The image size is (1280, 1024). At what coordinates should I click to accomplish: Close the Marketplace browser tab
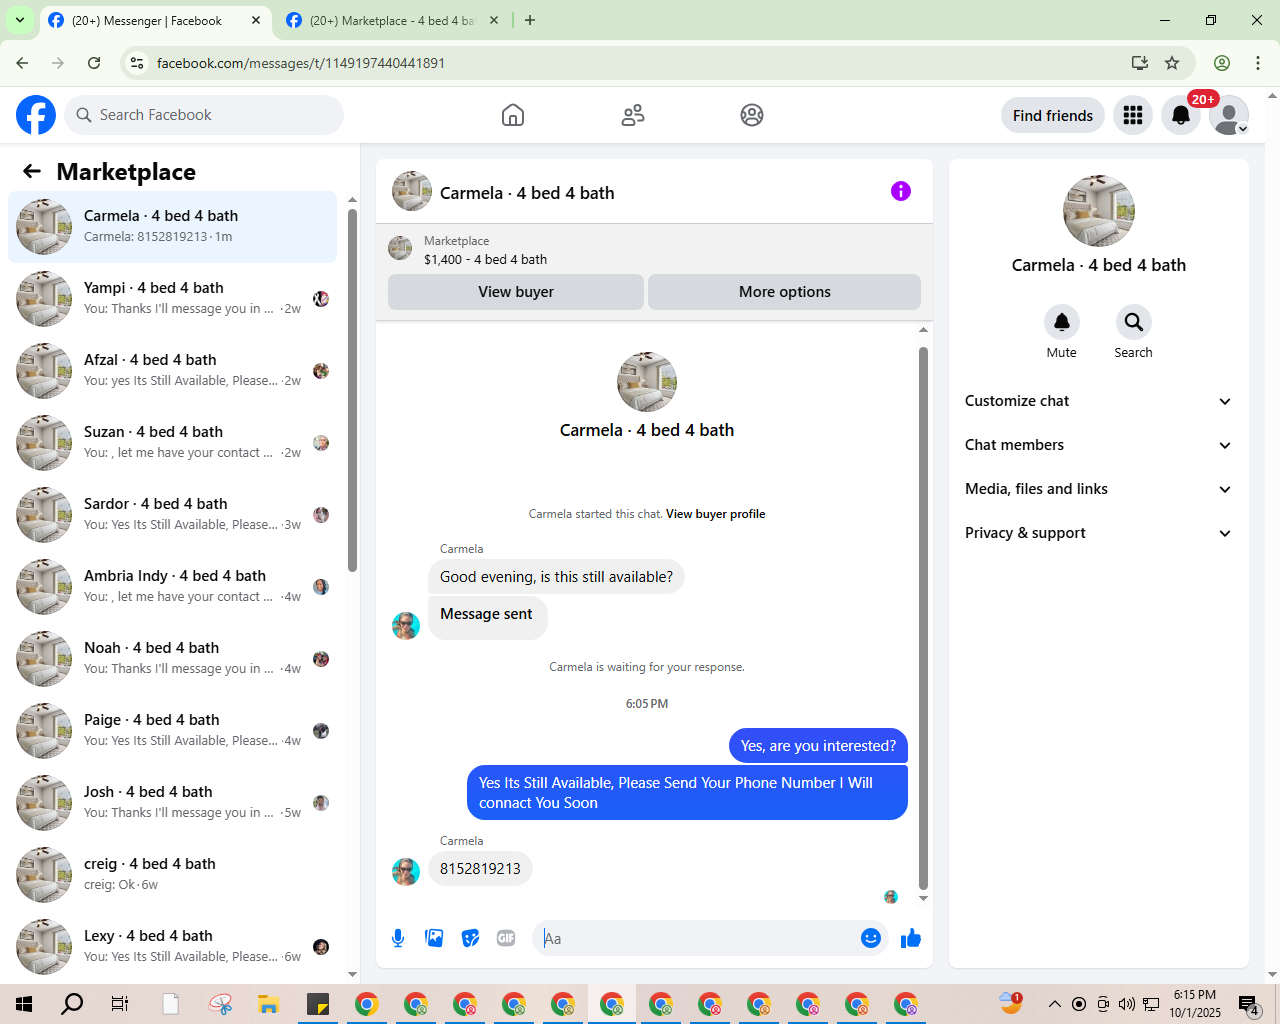coord(495,20)
